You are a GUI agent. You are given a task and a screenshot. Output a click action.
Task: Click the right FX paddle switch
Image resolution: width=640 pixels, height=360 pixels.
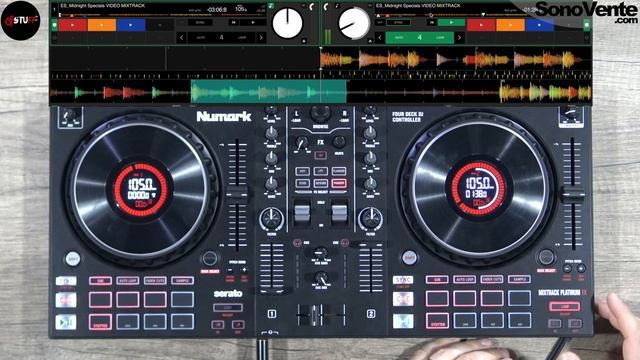[x=339, y=213]
